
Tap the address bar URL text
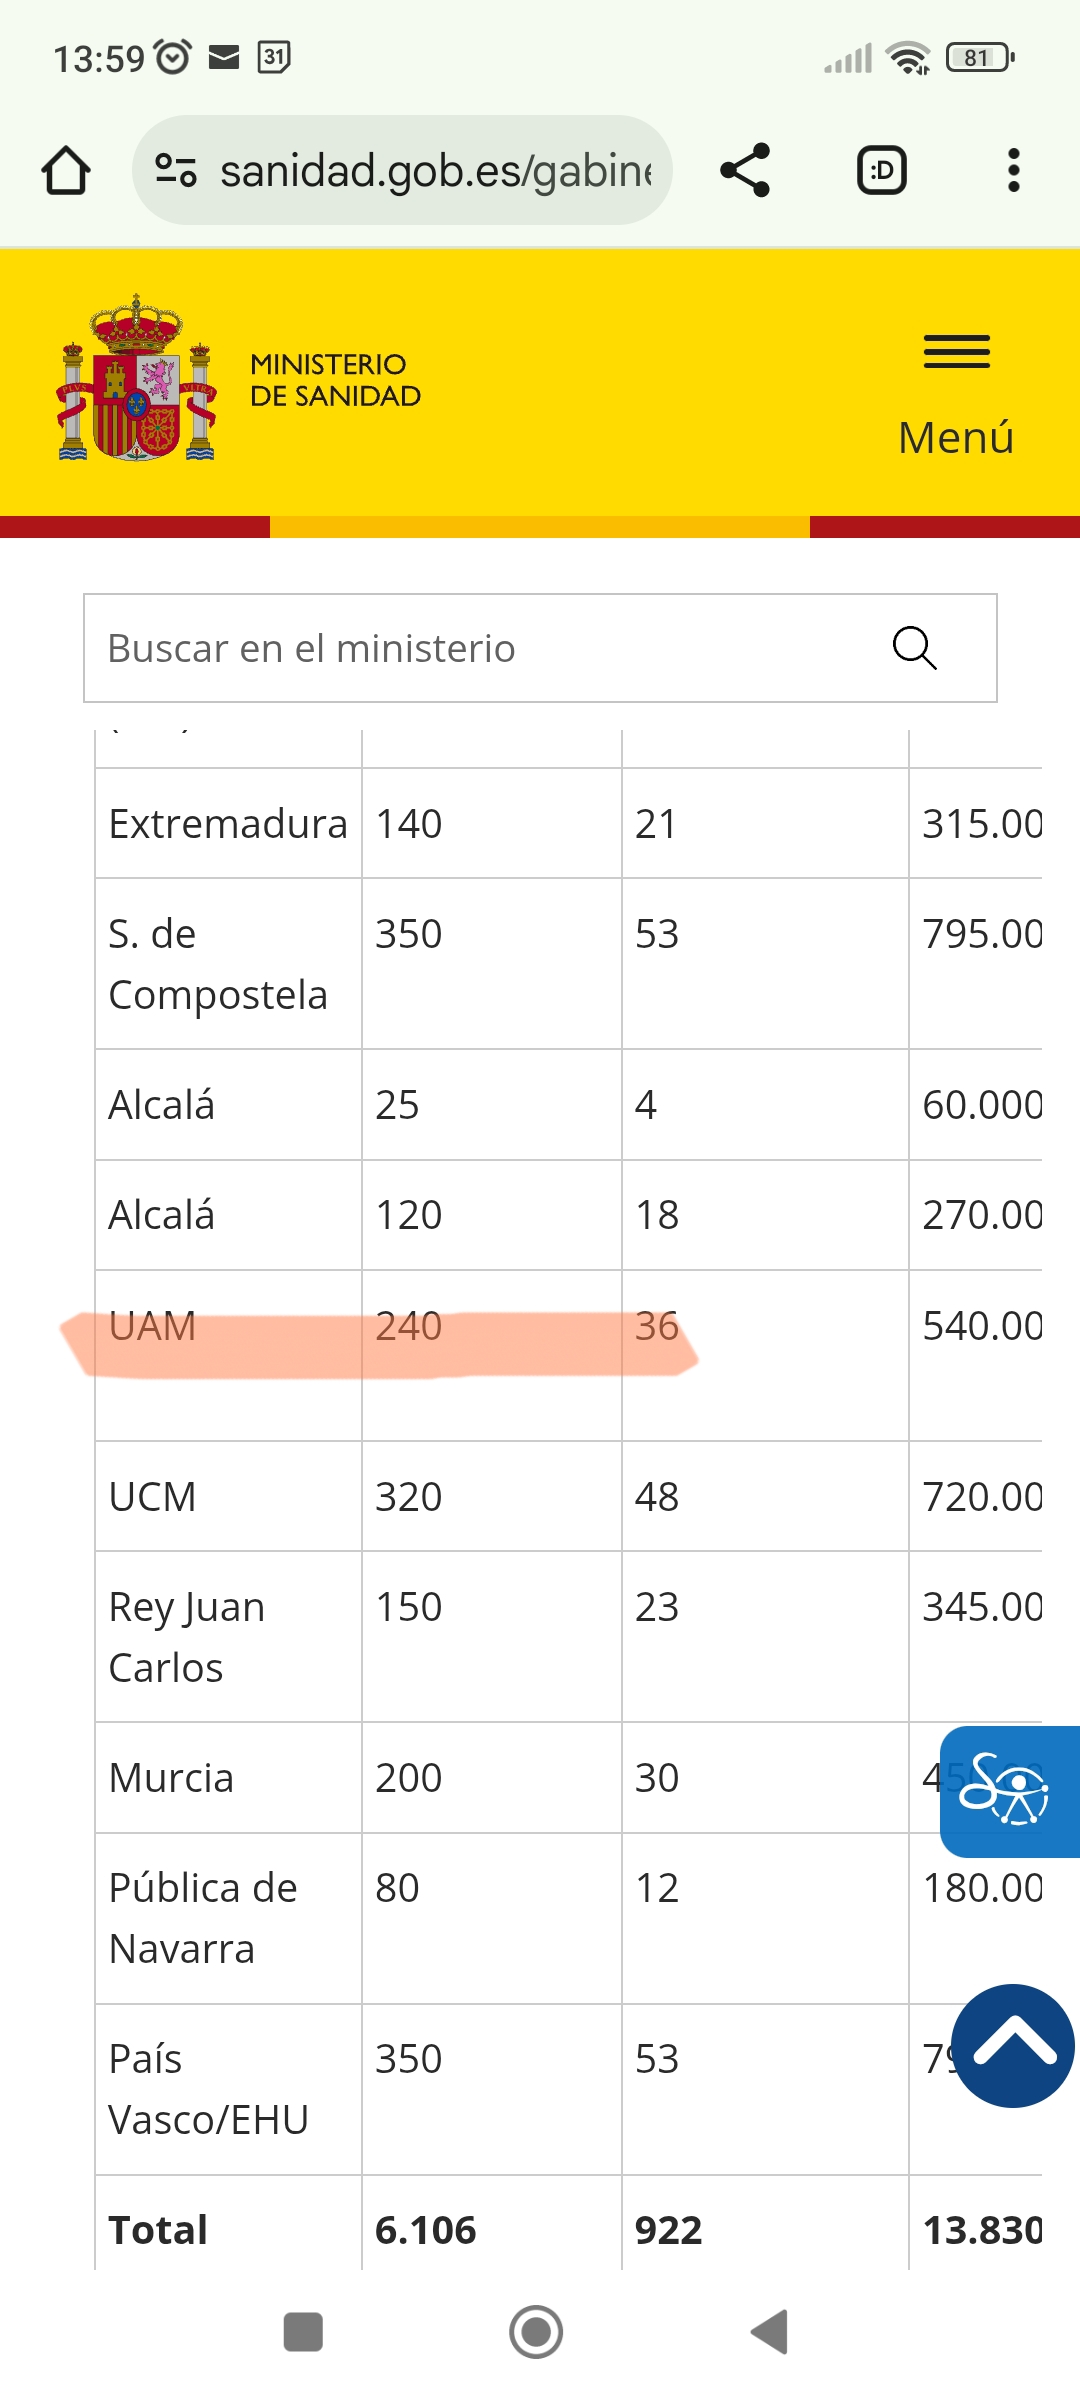(436, 171)
